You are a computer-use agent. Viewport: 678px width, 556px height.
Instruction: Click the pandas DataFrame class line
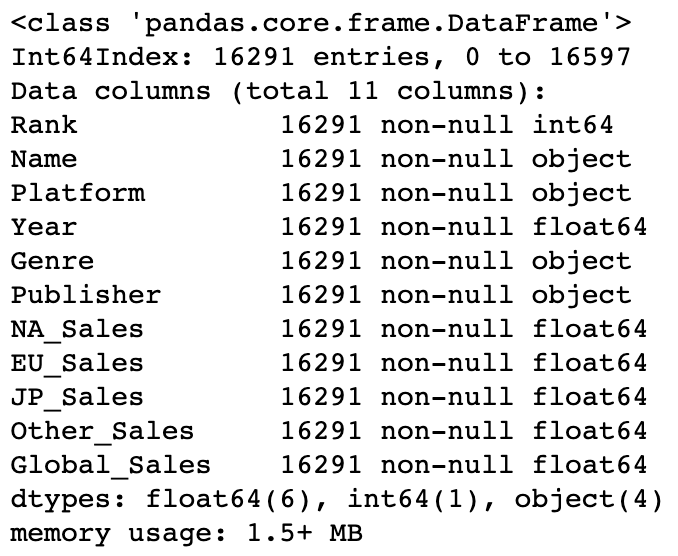[321, 23]
